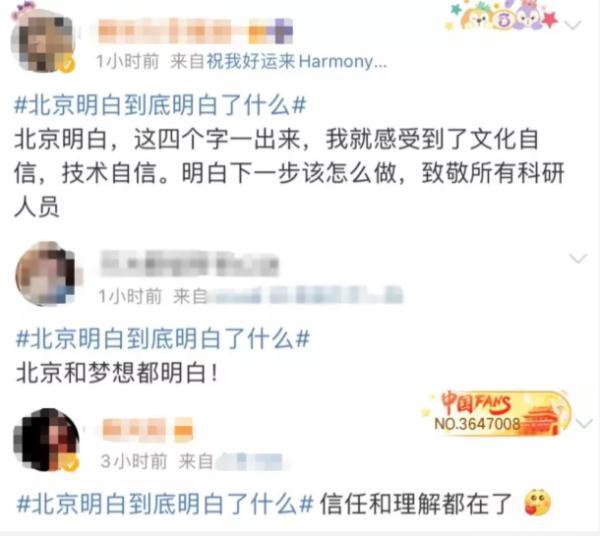The height and width of the screenshot is (536, 600).
Task: Open the second poster's round avatar
Action: [48, 274]
